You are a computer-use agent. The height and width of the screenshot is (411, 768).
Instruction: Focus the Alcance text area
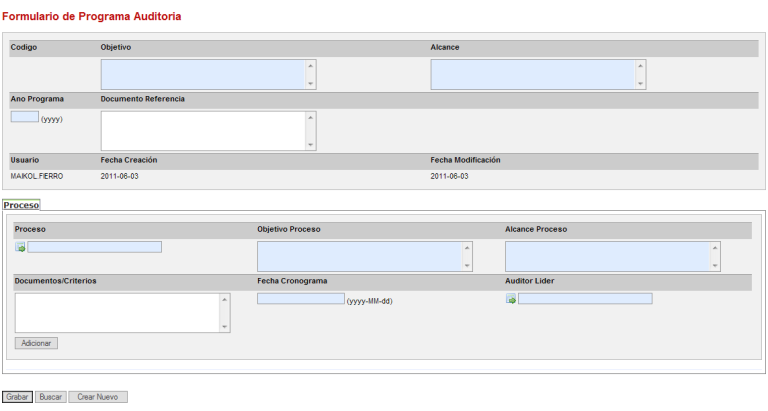532,75
